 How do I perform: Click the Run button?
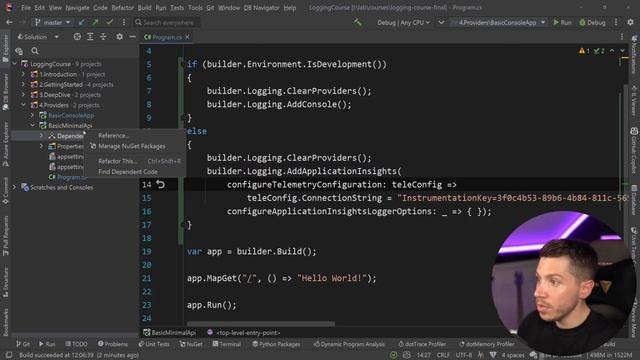pos(562,22)
